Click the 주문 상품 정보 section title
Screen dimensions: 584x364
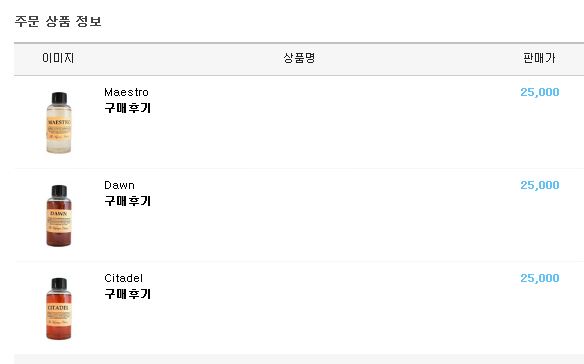point(58,21)
